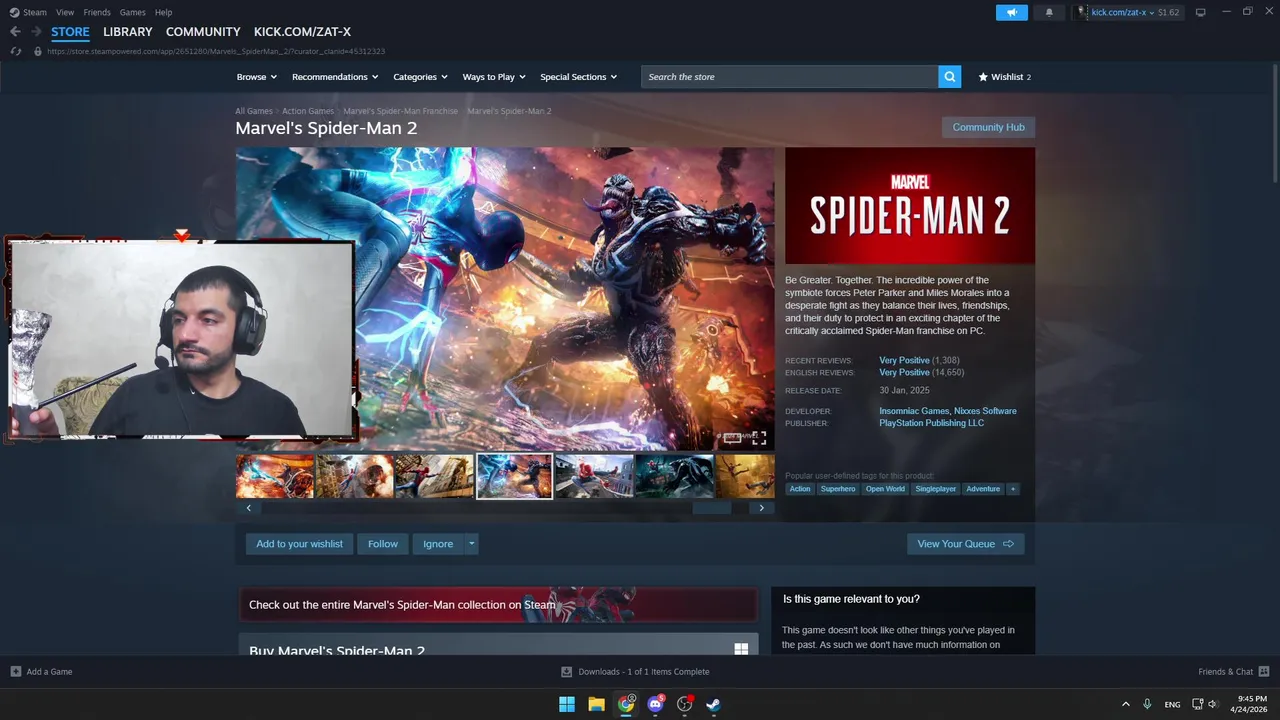Expand the Special Sections dropdown
This screenshot has height=720, width=1280.
pyautogui.click(x=579, y=77)
